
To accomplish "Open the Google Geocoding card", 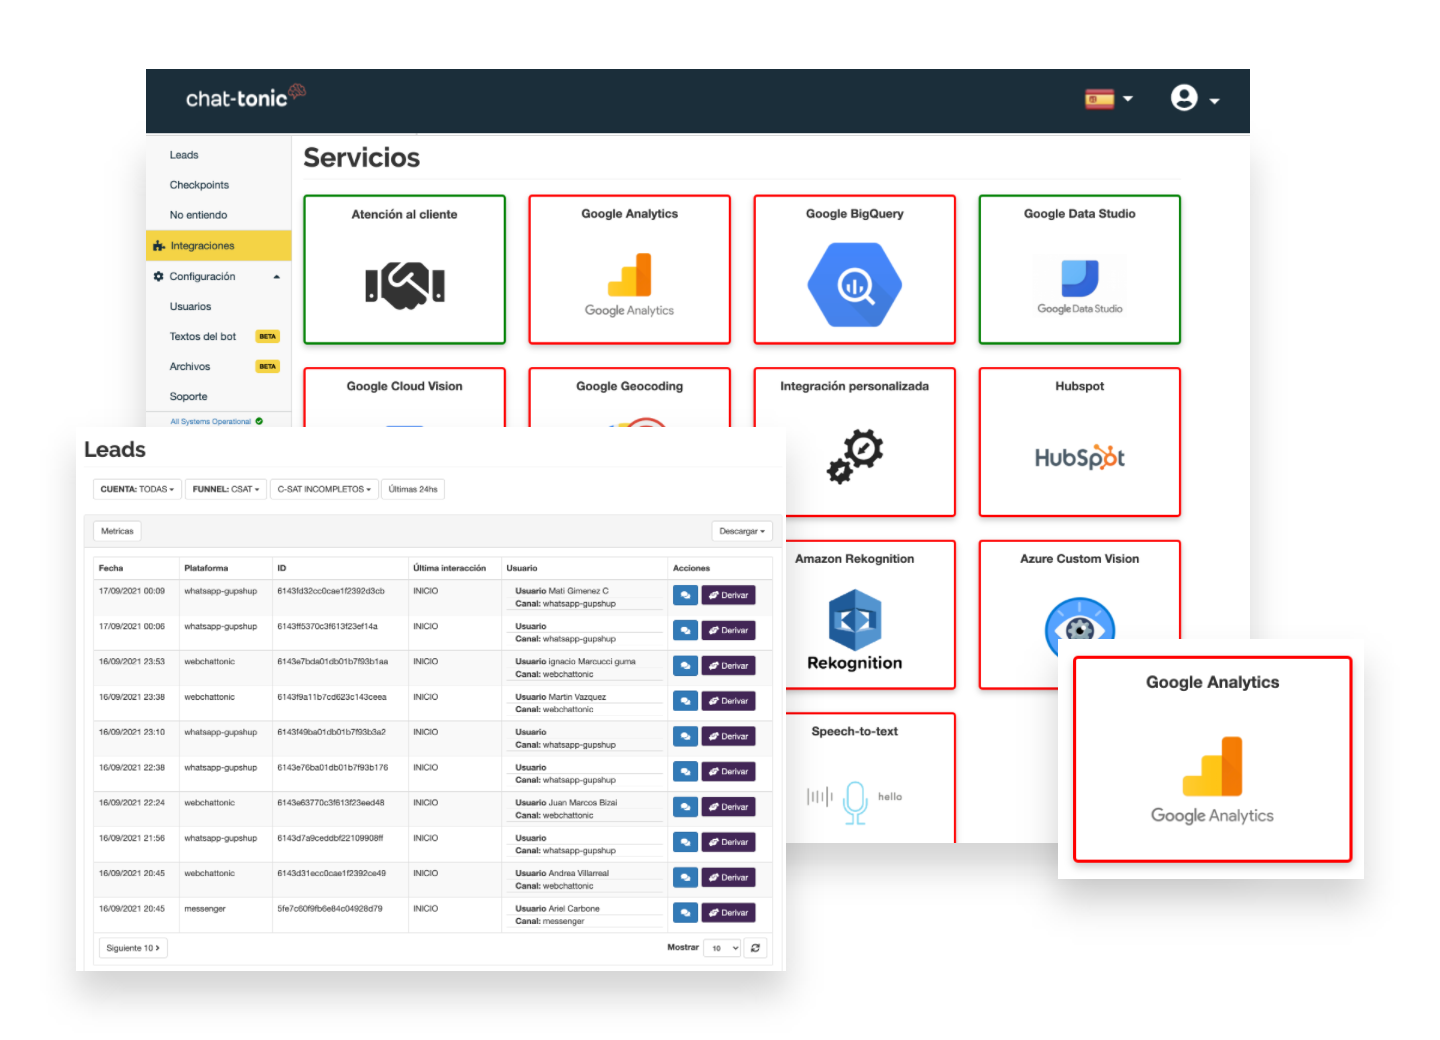I will point(630,397).
